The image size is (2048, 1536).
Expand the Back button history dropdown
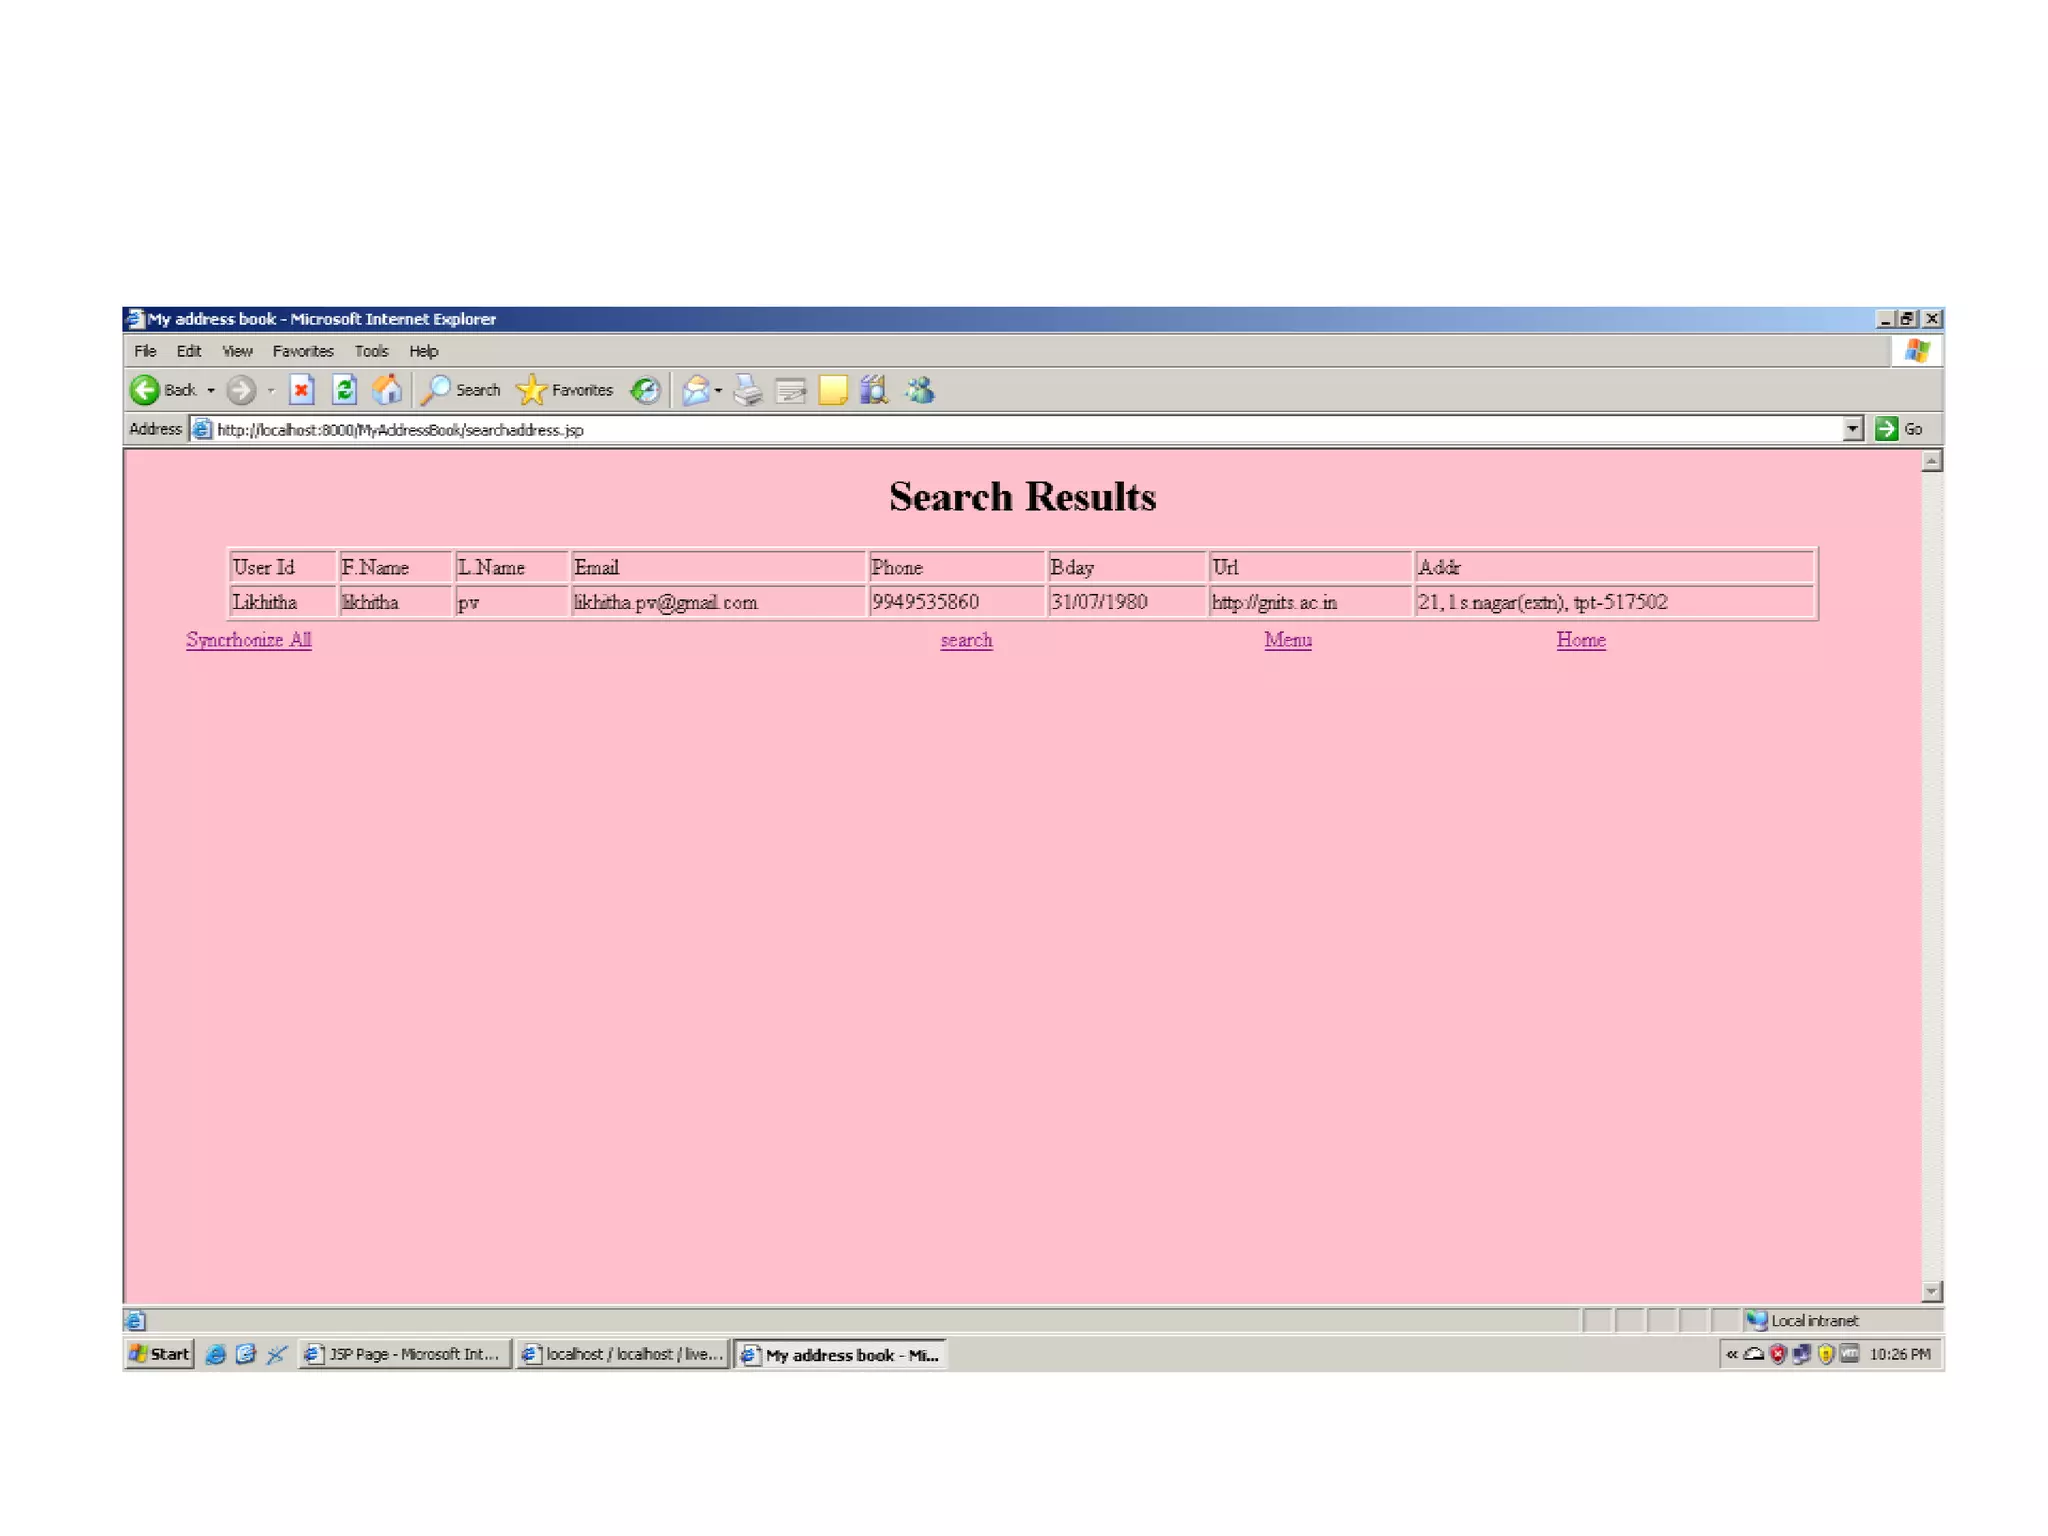(x=211, y=390)
